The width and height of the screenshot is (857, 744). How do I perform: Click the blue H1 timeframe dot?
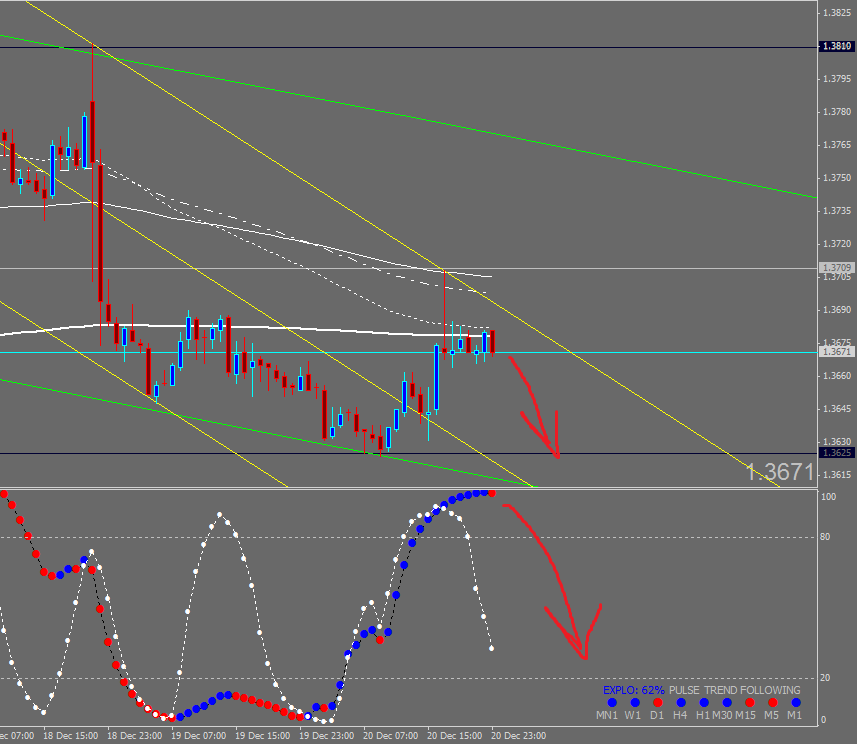pos(704,702)
